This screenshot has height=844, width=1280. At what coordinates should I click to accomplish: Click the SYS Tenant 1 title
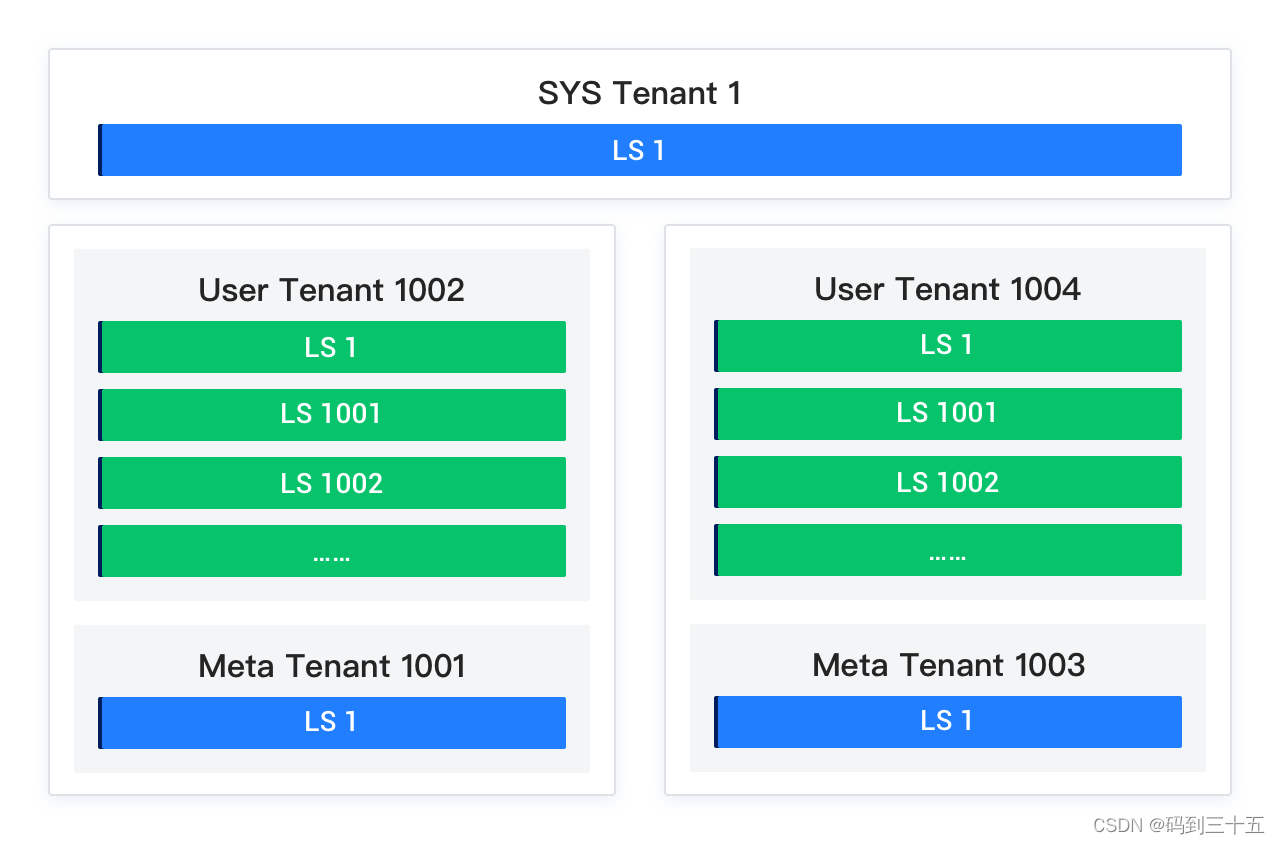[x=640, y=93]
